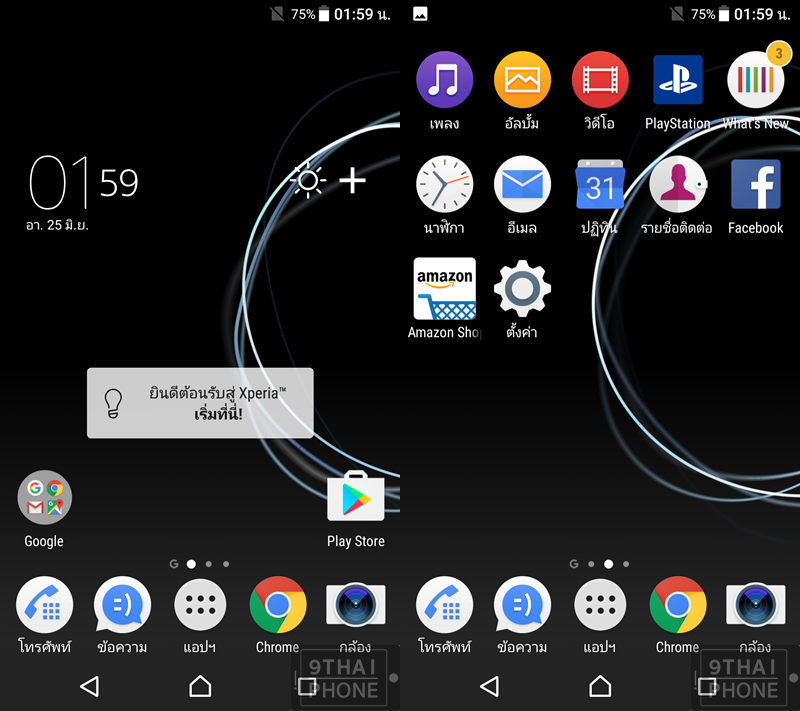This screenshot has height=711, width=800.
Task: Launch Chrome from left screen dock
Action: coord(278,605)
